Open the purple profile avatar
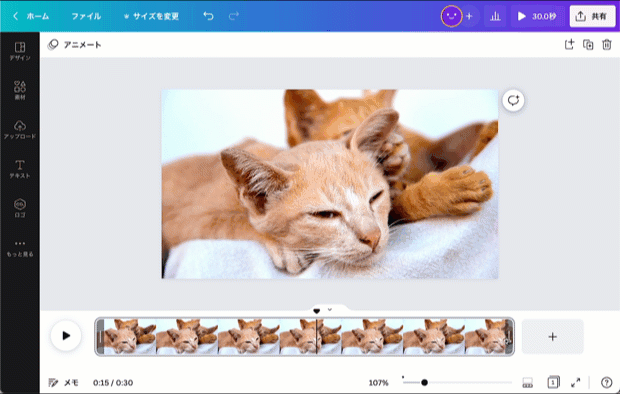 (x=451, y=16)
